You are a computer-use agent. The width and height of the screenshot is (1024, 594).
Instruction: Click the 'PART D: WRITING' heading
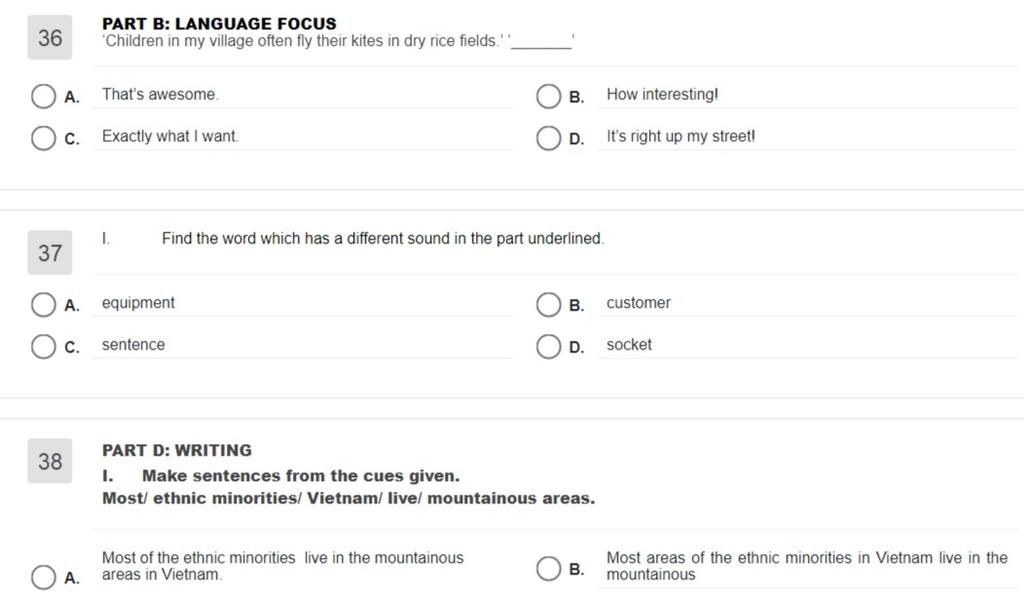(x=177, y=450)
